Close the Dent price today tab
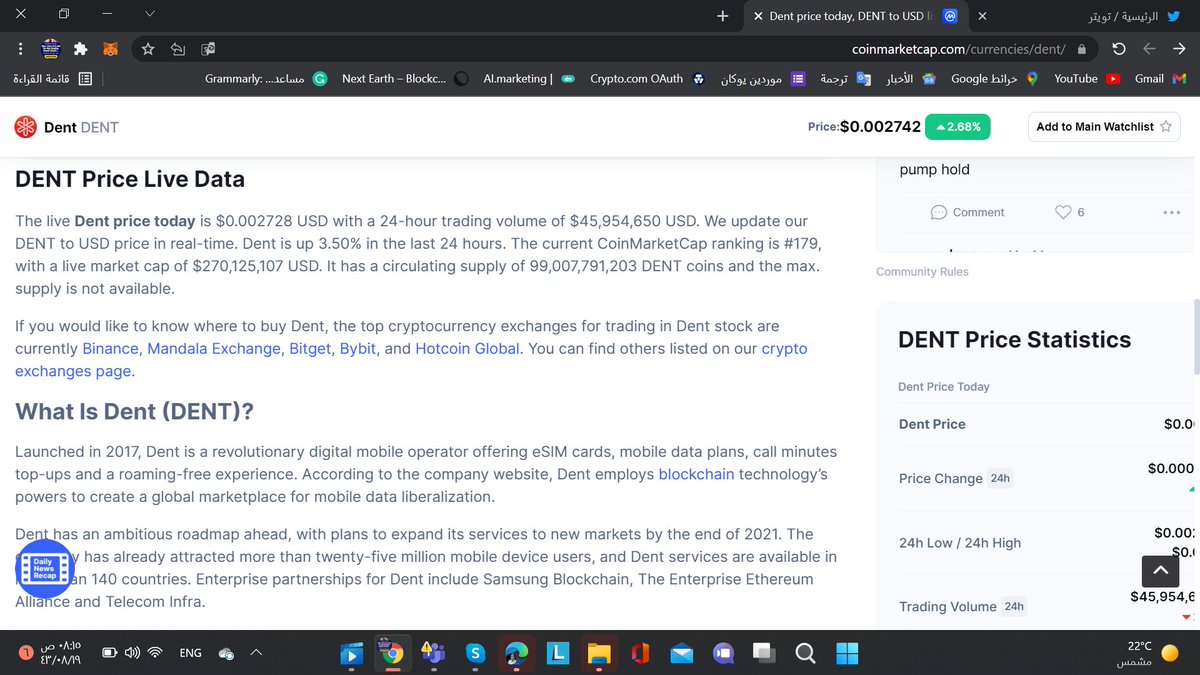The height and width of the screenshot is (675, 1200). [757, 16]
